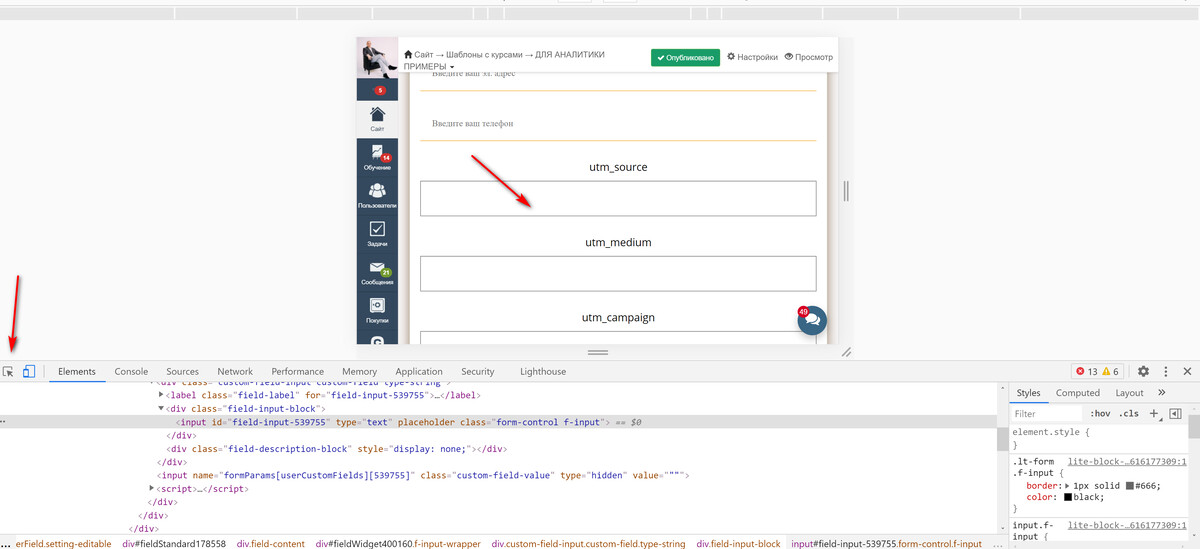Image resolution: width=1200 pixels, height=549 pixels.
Task: Switch to the Lighthouse tab
Action: [543, 371]
